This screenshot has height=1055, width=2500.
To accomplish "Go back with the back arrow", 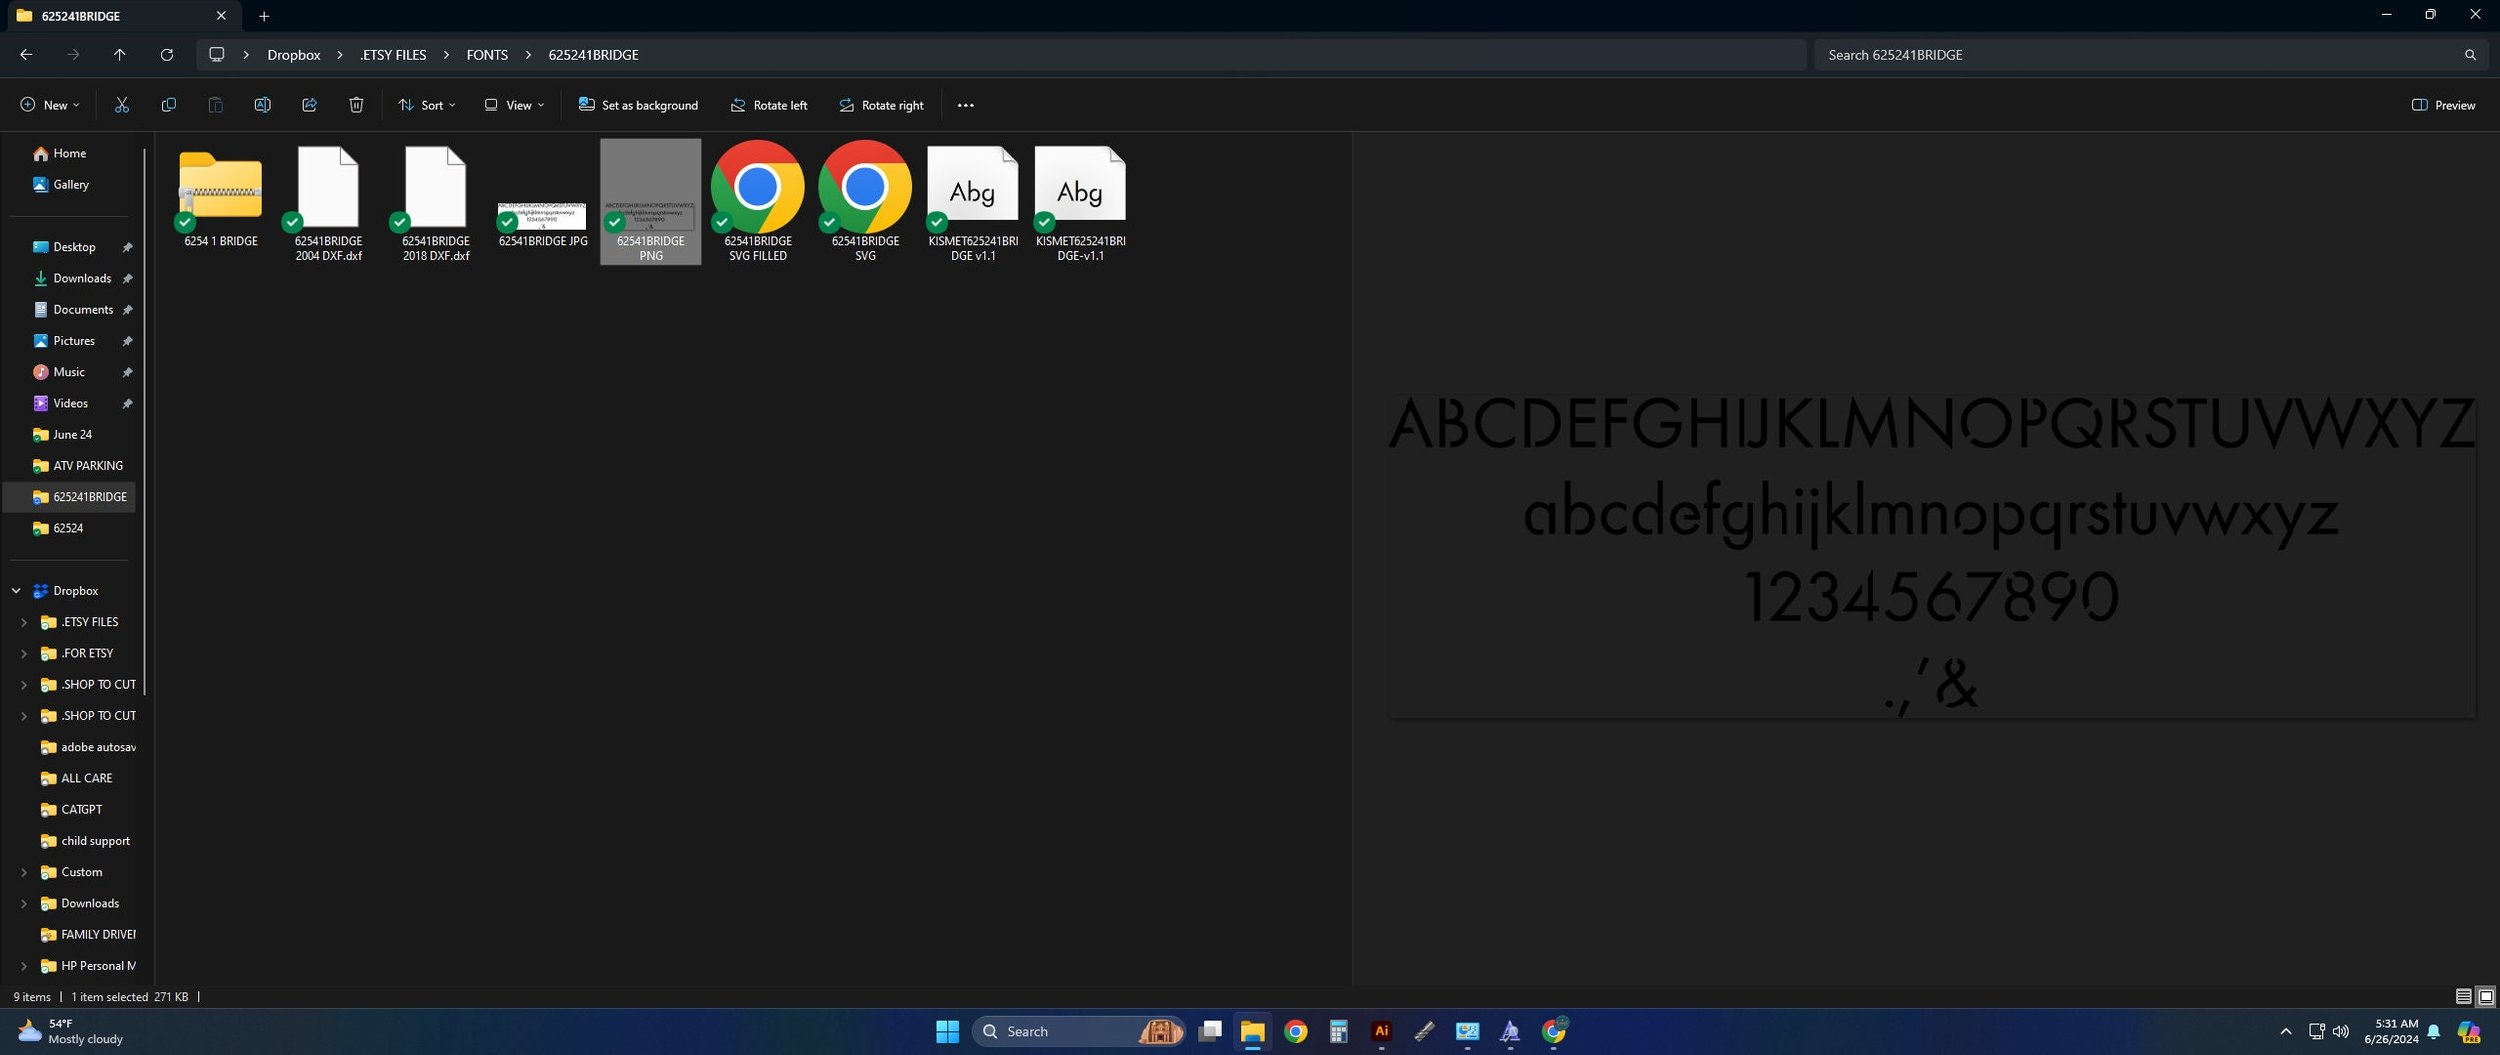I will [26, 55].
